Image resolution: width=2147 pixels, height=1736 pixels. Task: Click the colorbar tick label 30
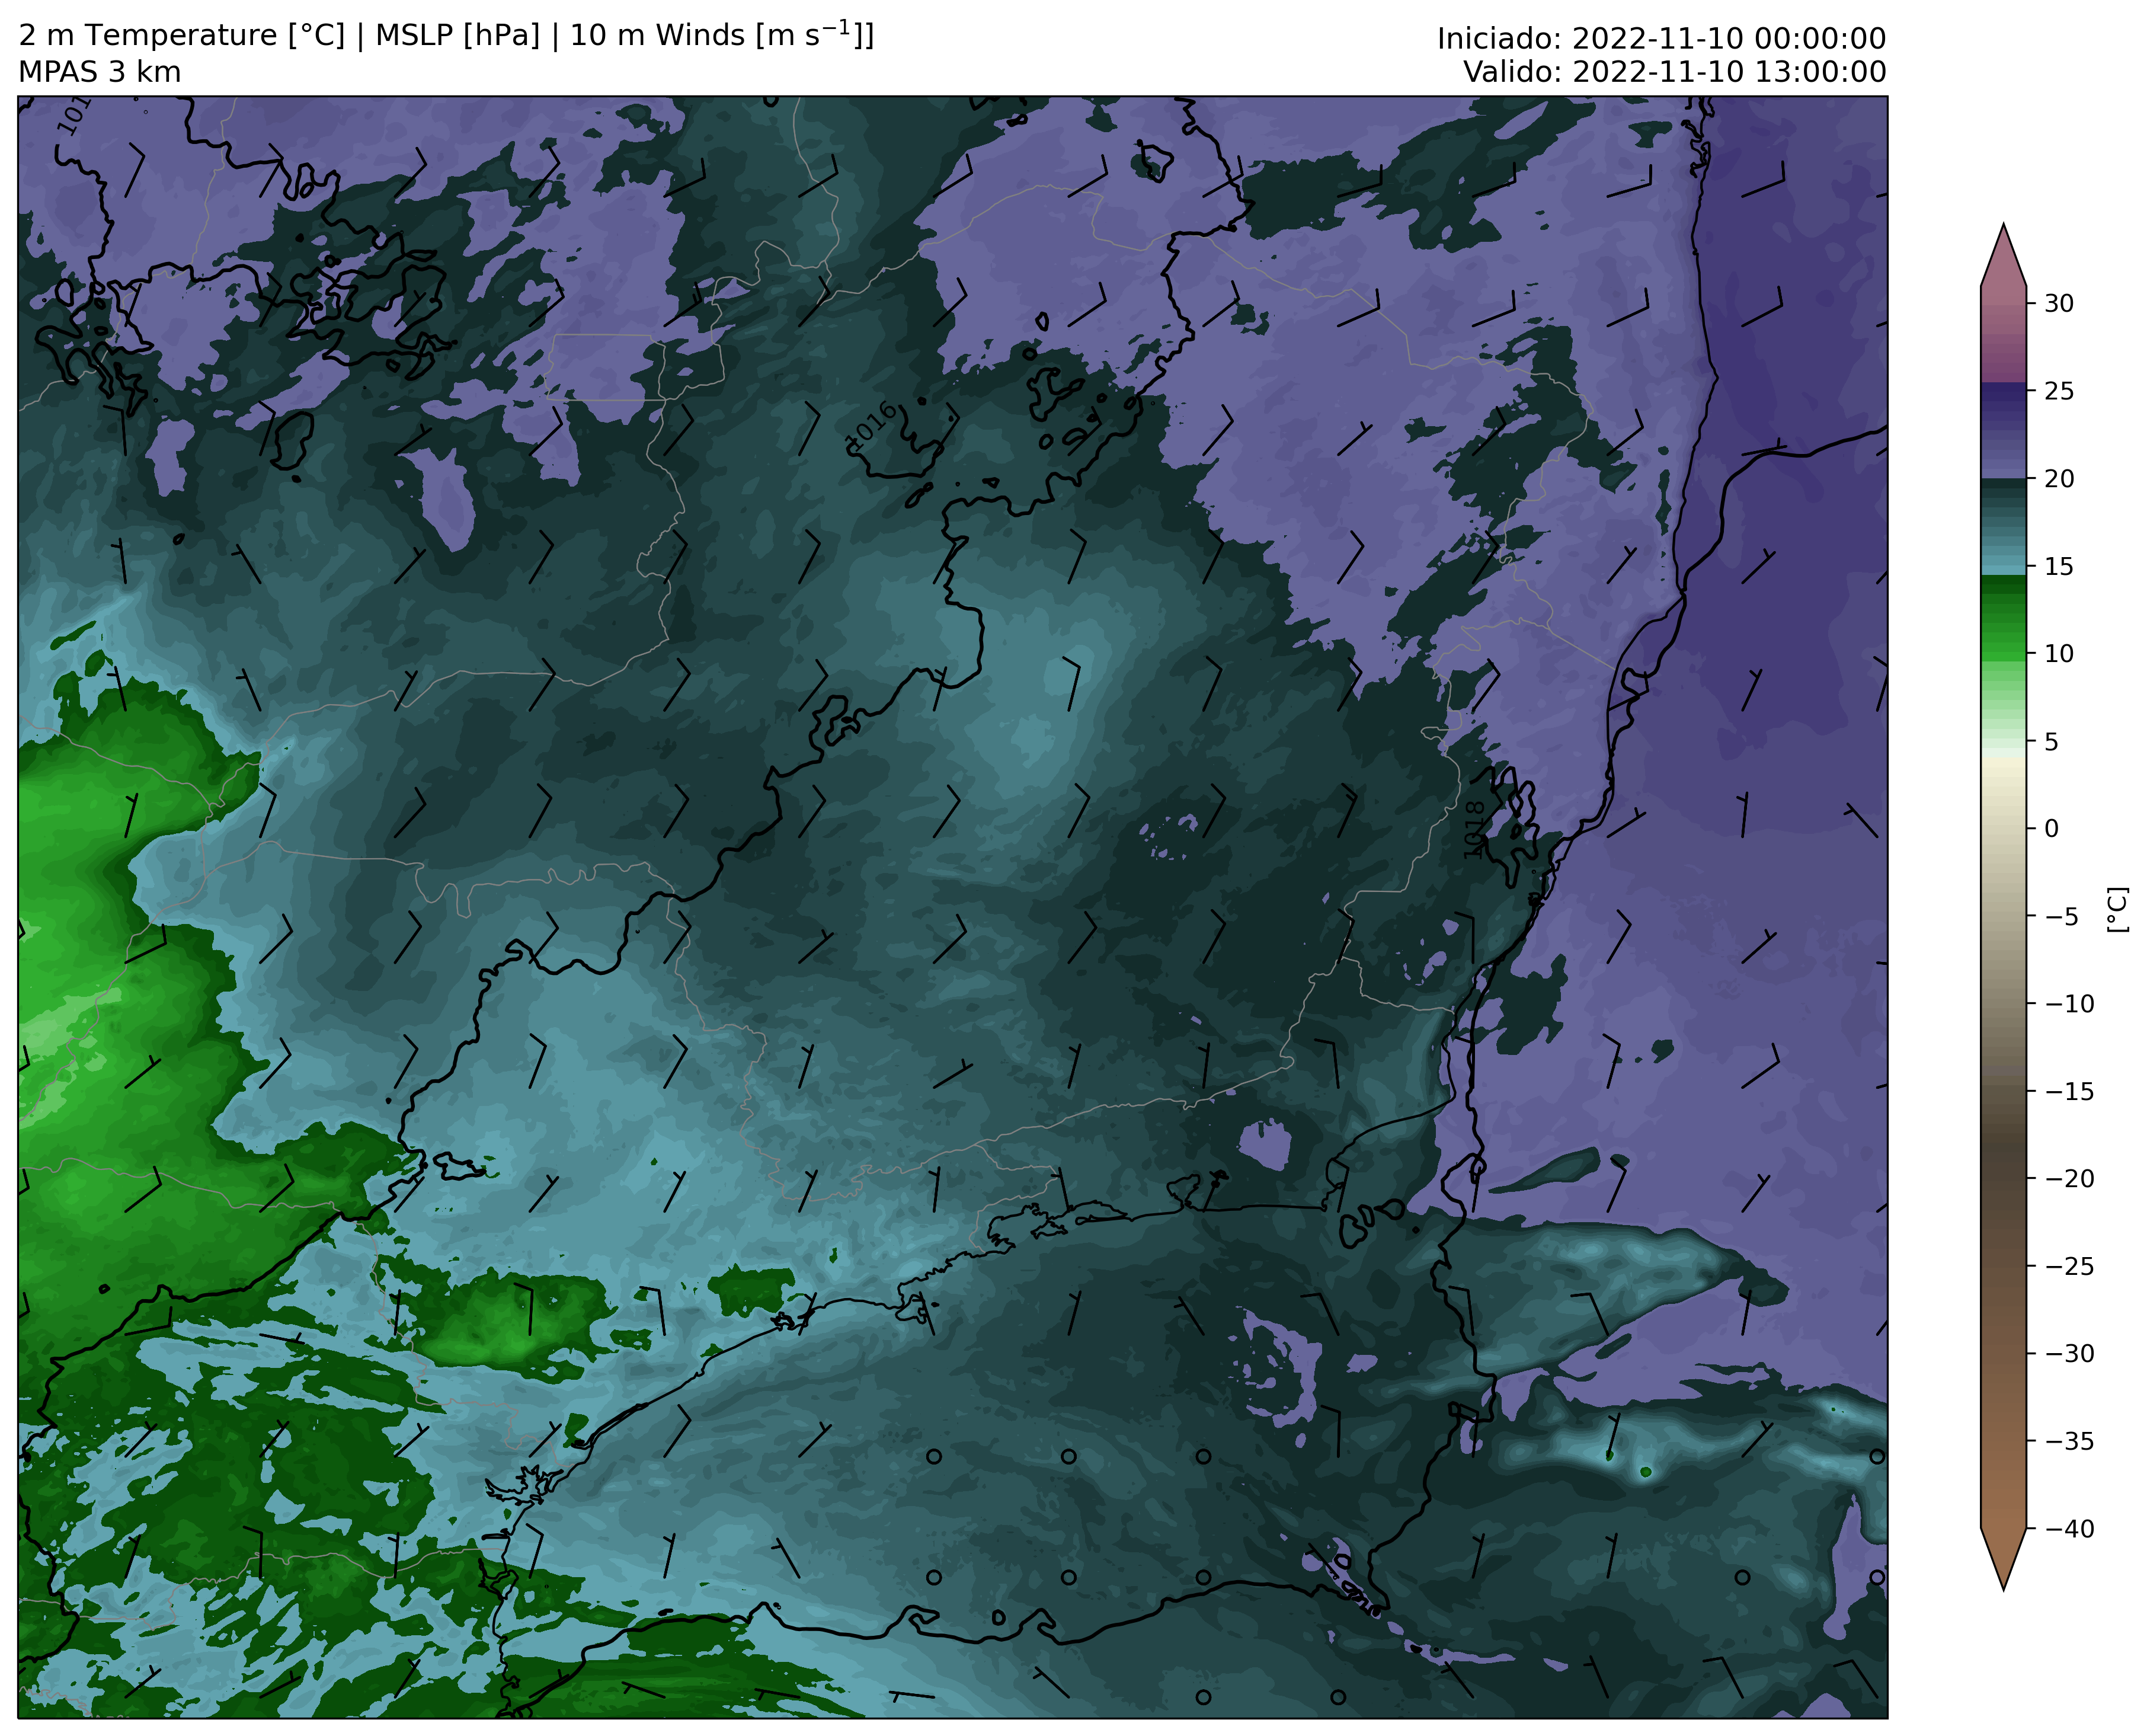pos(2058,304)
